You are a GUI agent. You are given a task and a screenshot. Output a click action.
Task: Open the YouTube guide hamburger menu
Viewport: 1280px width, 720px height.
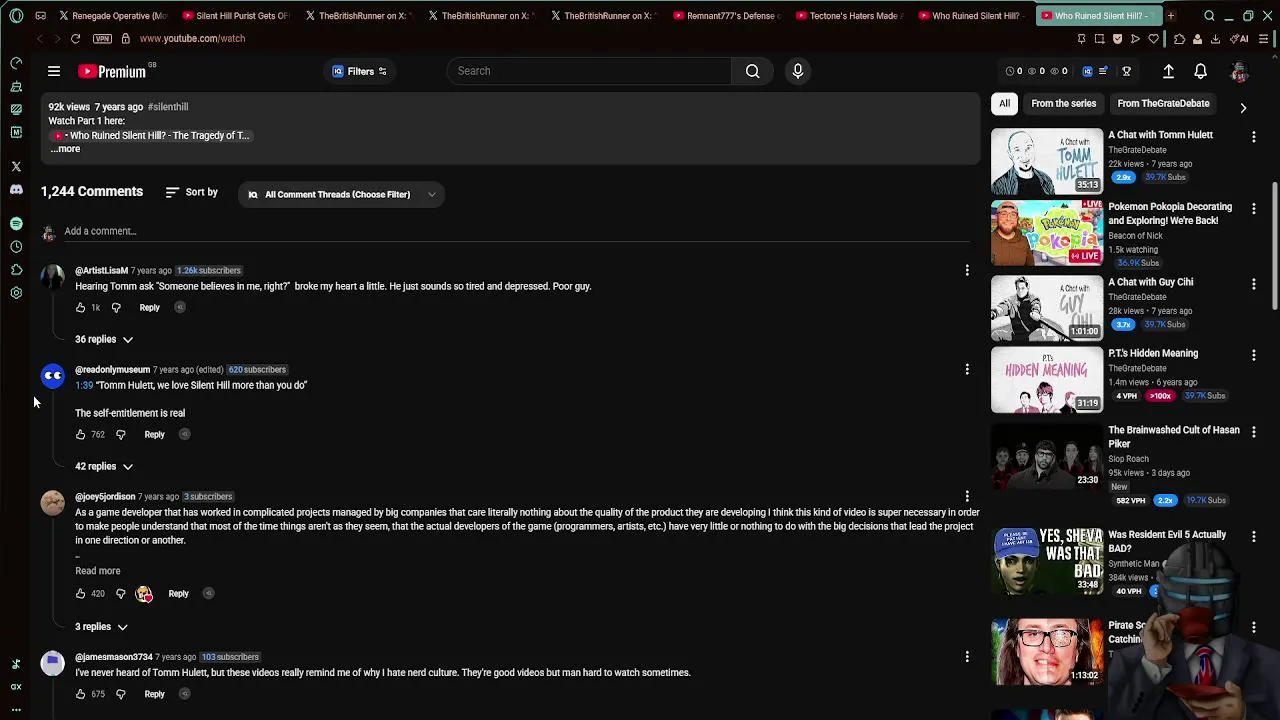(x=54, y=71)
